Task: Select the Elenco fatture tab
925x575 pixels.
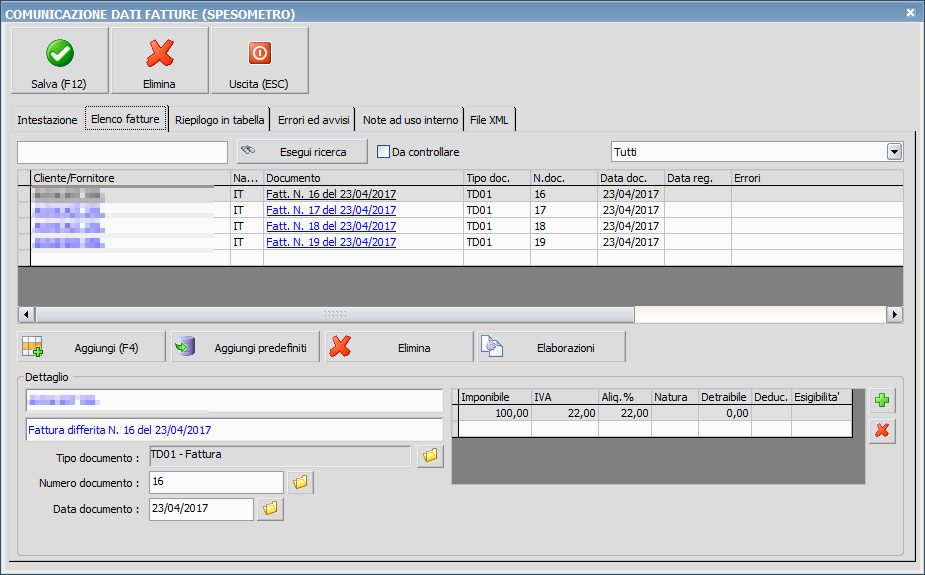Action: pos(126,119)
